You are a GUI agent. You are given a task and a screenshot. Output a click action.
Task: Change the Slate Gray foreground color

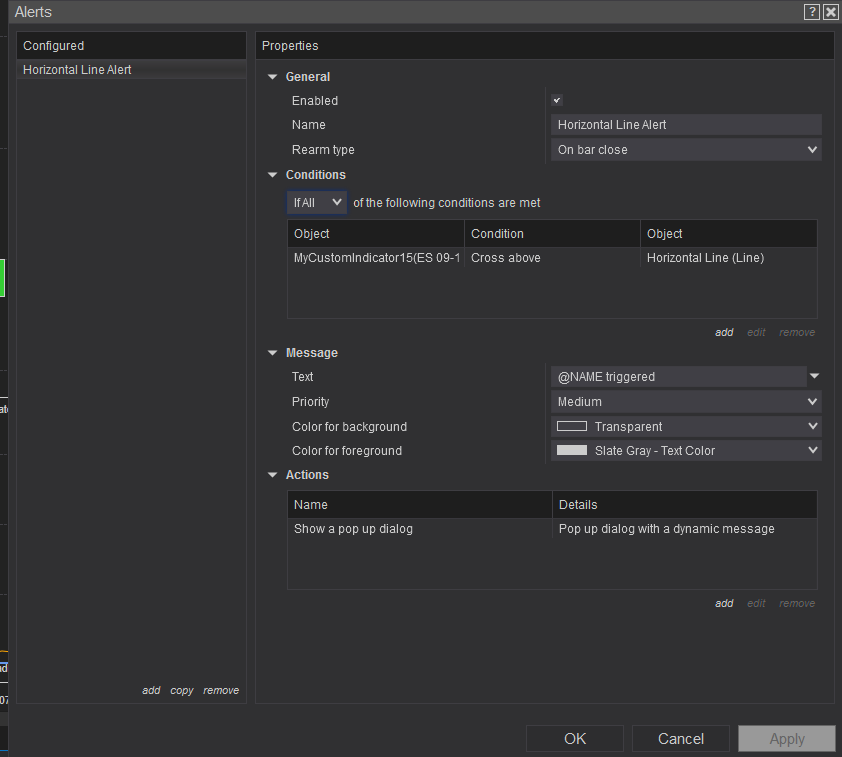click(686, 451)
